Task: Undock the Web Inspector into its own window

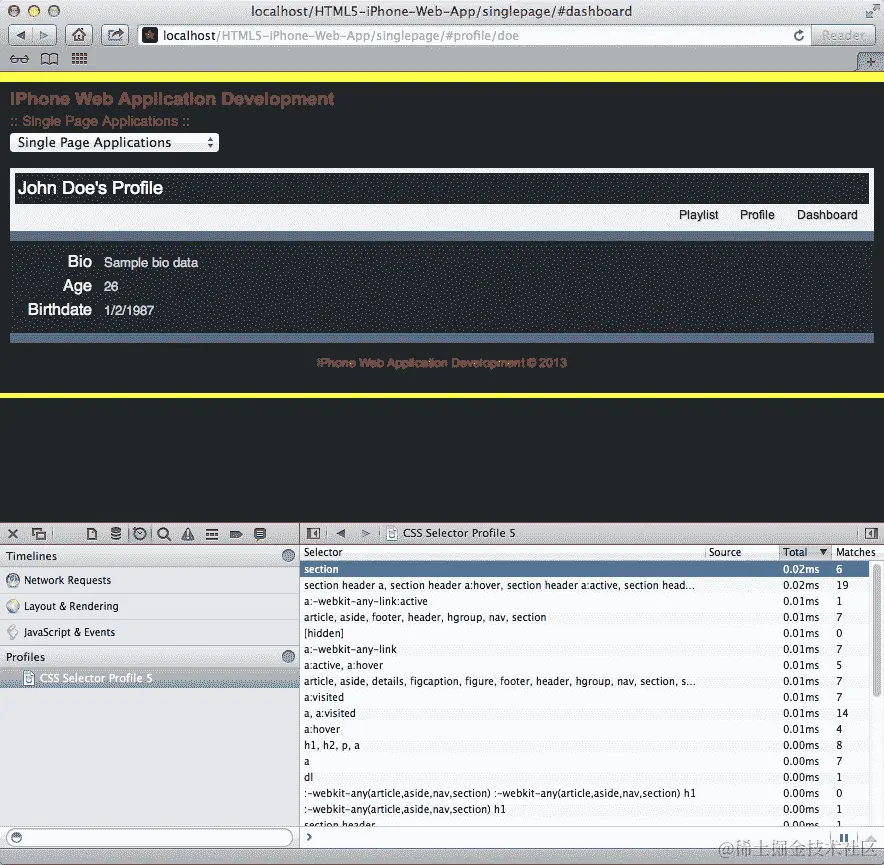Action: coord(39,533)
